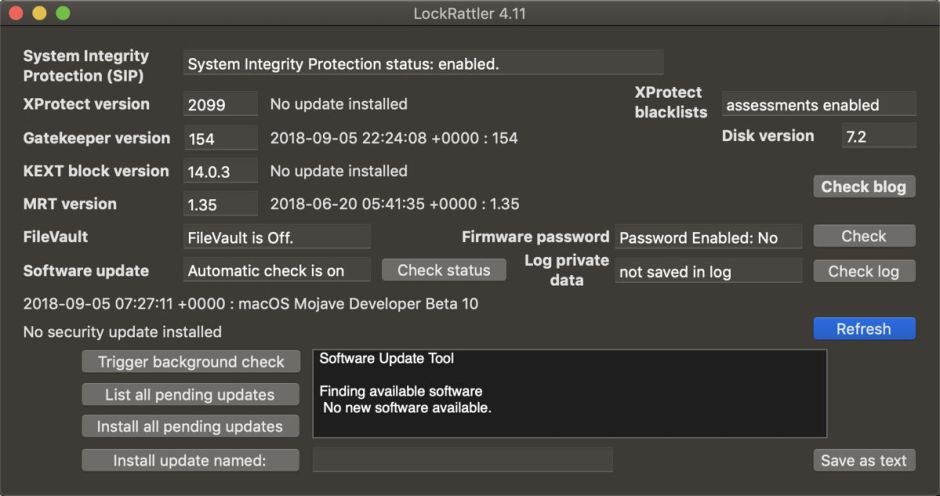Image resolution: width=940 pixels, height=496 pixels.
Task: Trigger background check for updates
Action: pyautogui.click(x=191, y=362)
